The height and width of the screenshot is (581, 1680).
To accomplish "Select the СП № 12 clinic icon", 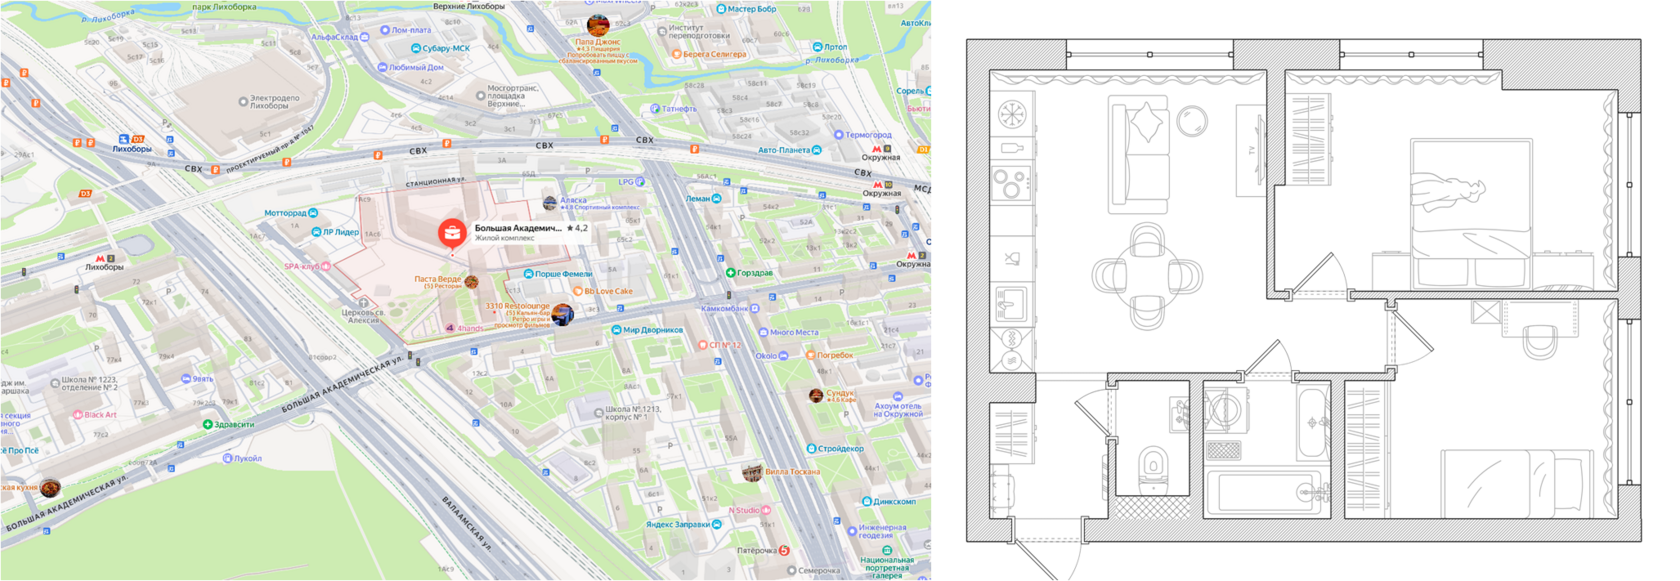I will click(x=702, y=345).
